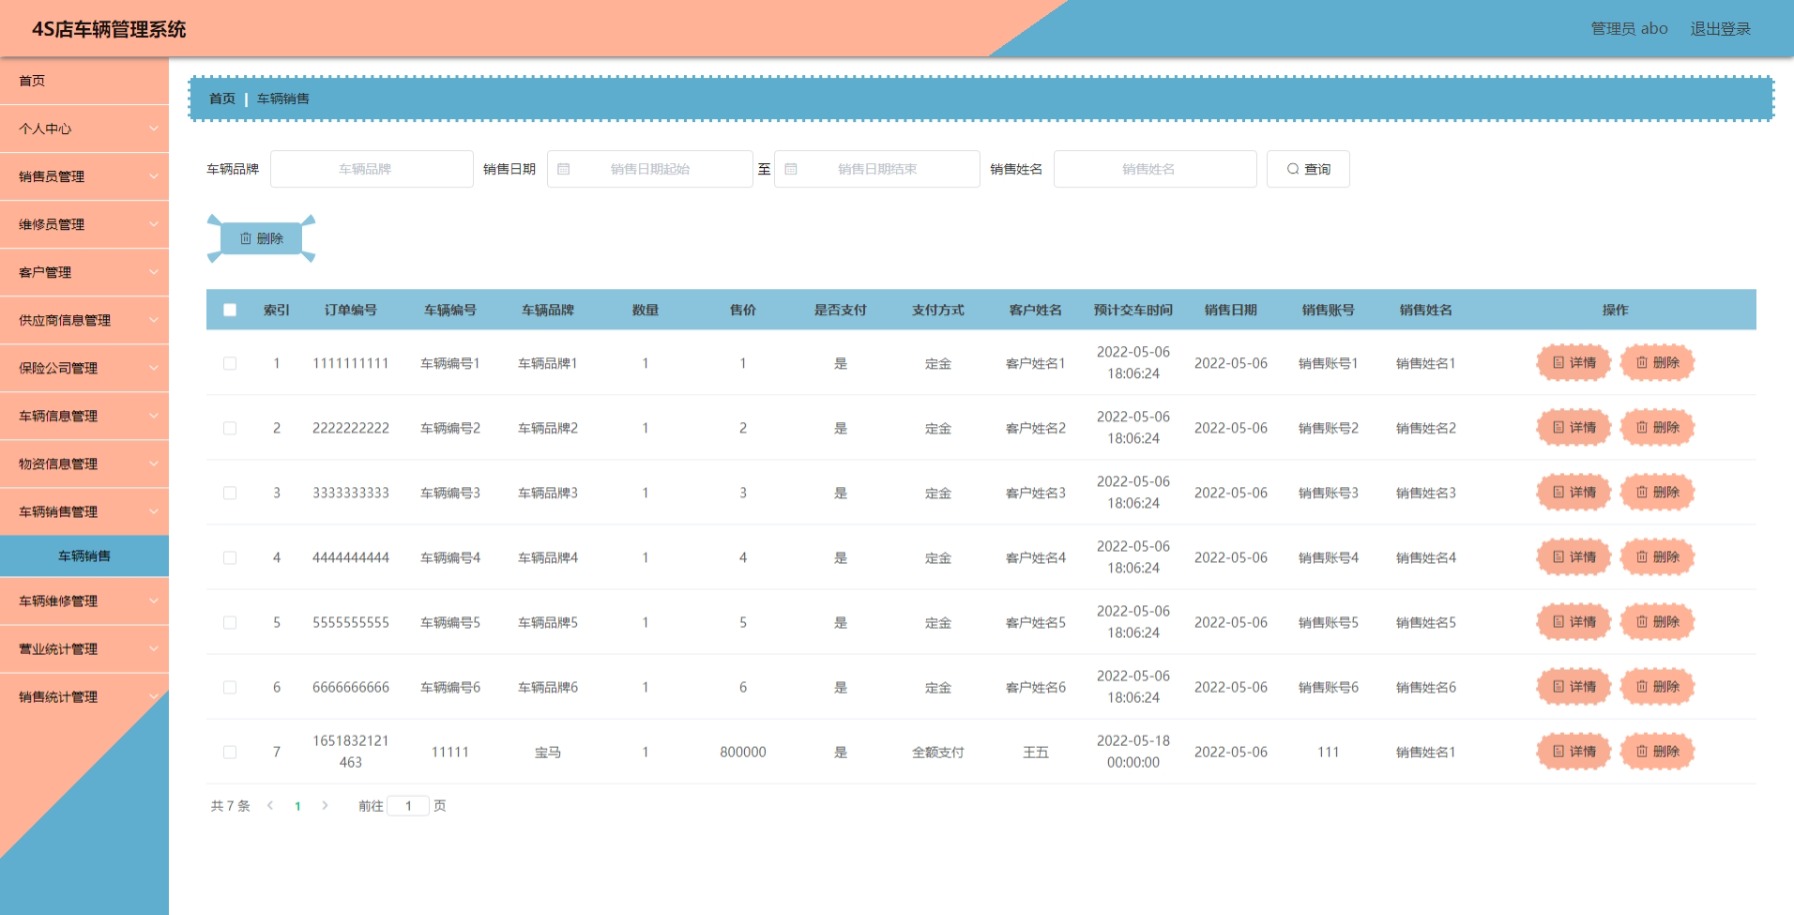Click the query button with magnifier icon

pos(1308,169)
